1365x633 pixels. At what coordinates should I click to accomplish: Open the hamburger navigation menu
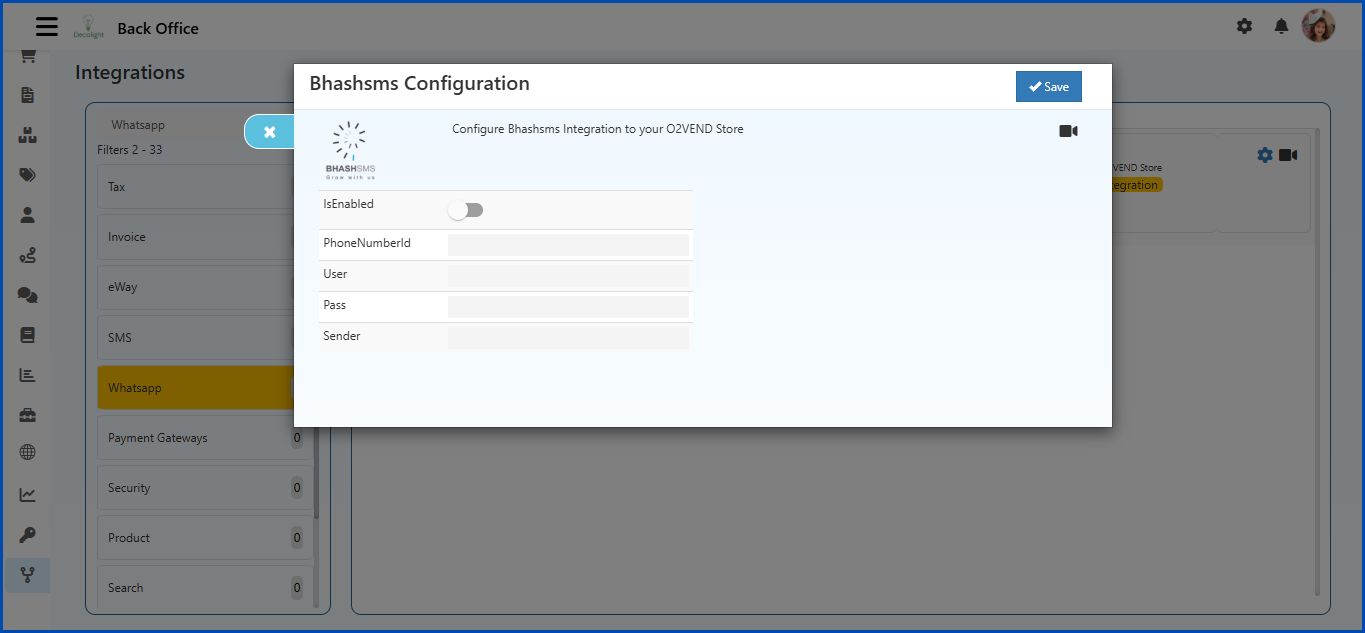click(x=46, y=26)
